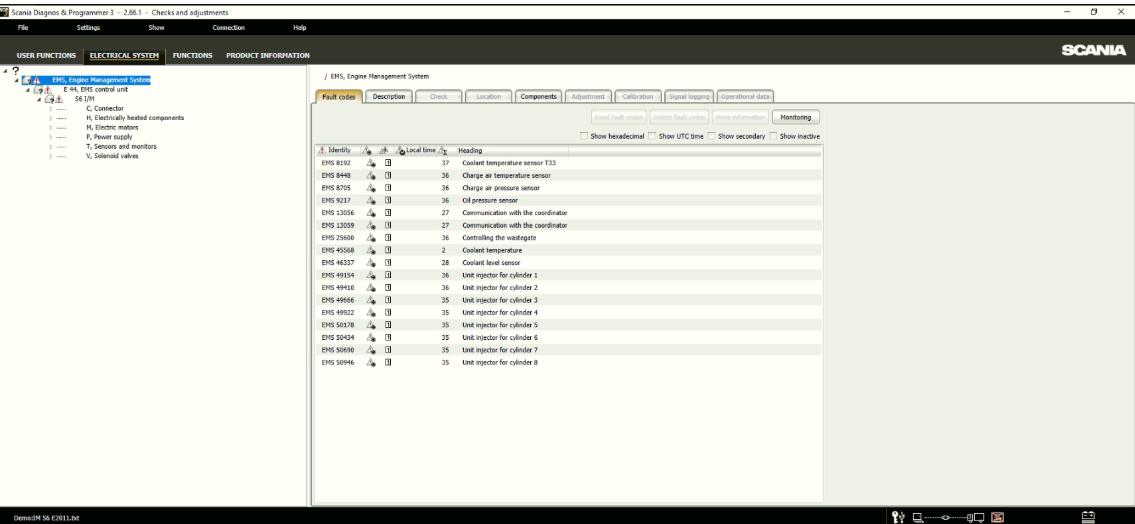
Task: Select the Fault codes tab
Action: tap(339, 97)
